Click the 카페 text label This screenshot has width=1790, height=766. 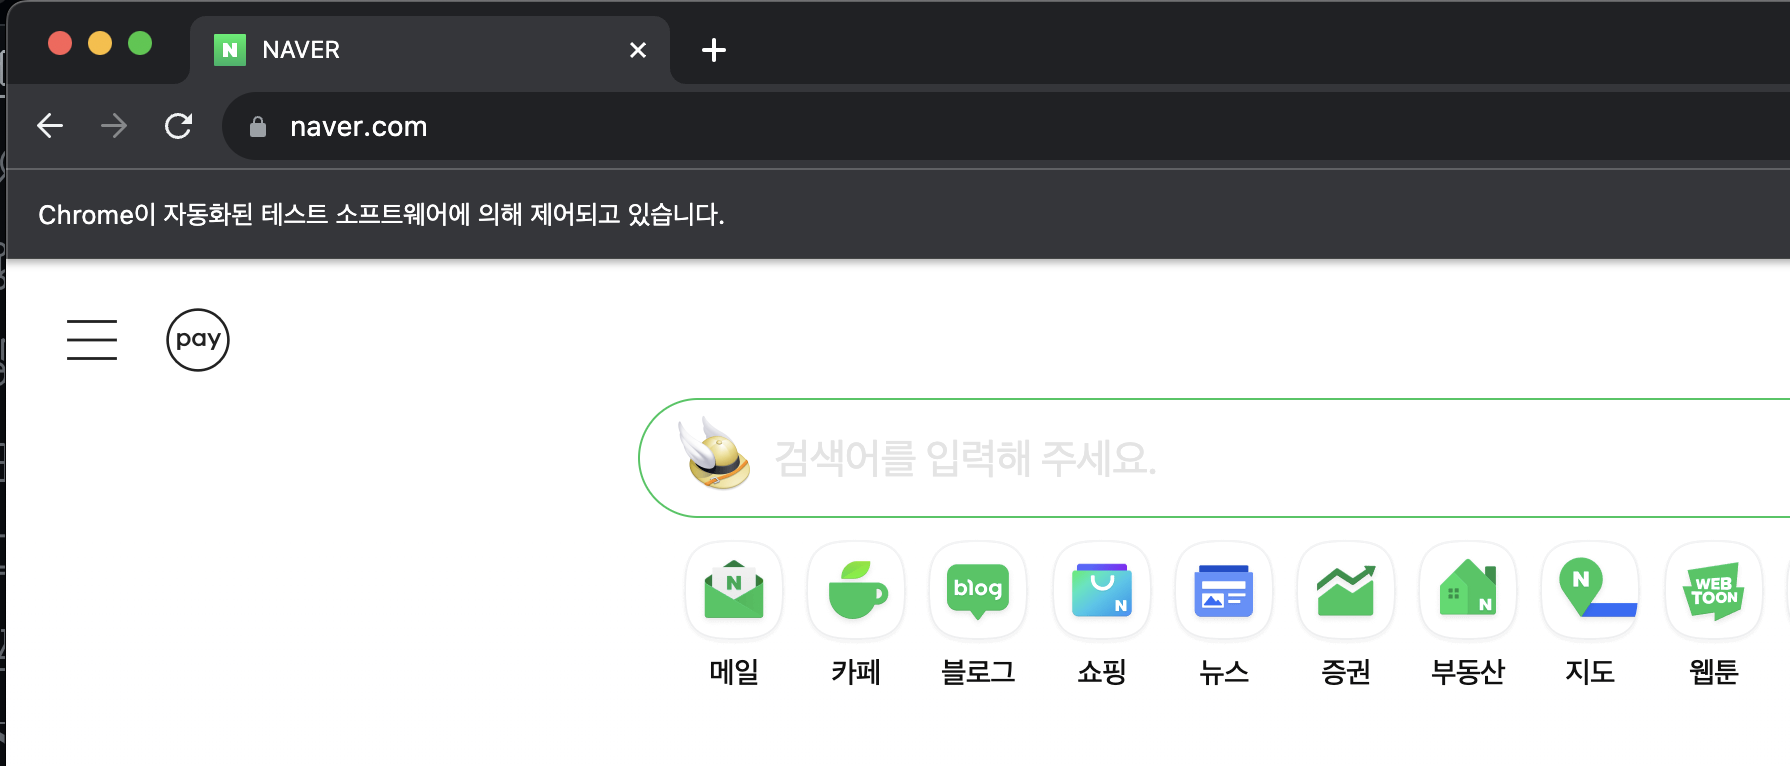[856, 672]
